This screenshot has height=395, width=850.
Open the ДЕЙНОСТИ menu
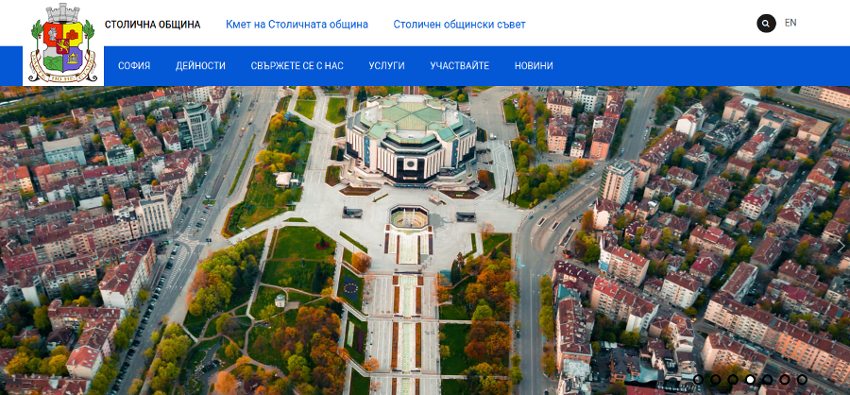(x=201, y=66)
